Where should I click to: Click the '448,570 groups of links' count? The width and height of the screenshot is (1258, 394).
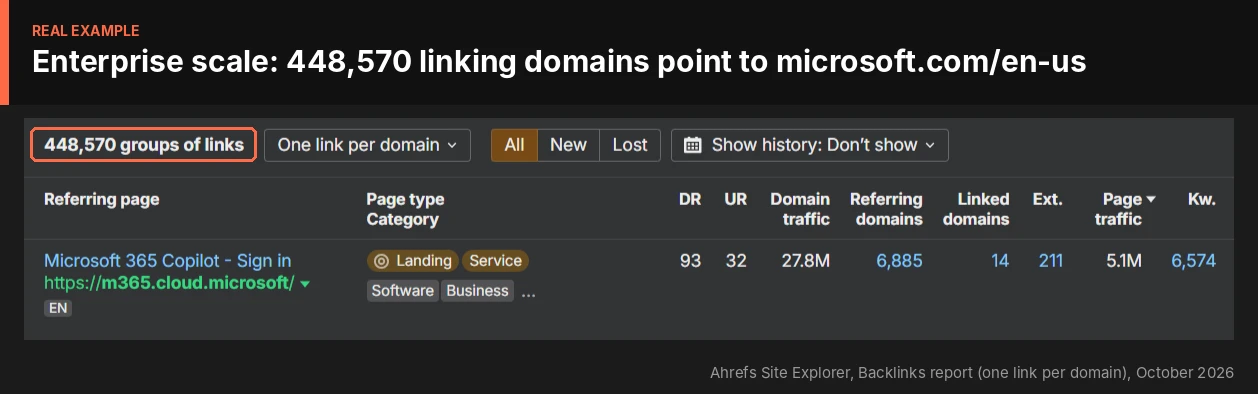144,145
